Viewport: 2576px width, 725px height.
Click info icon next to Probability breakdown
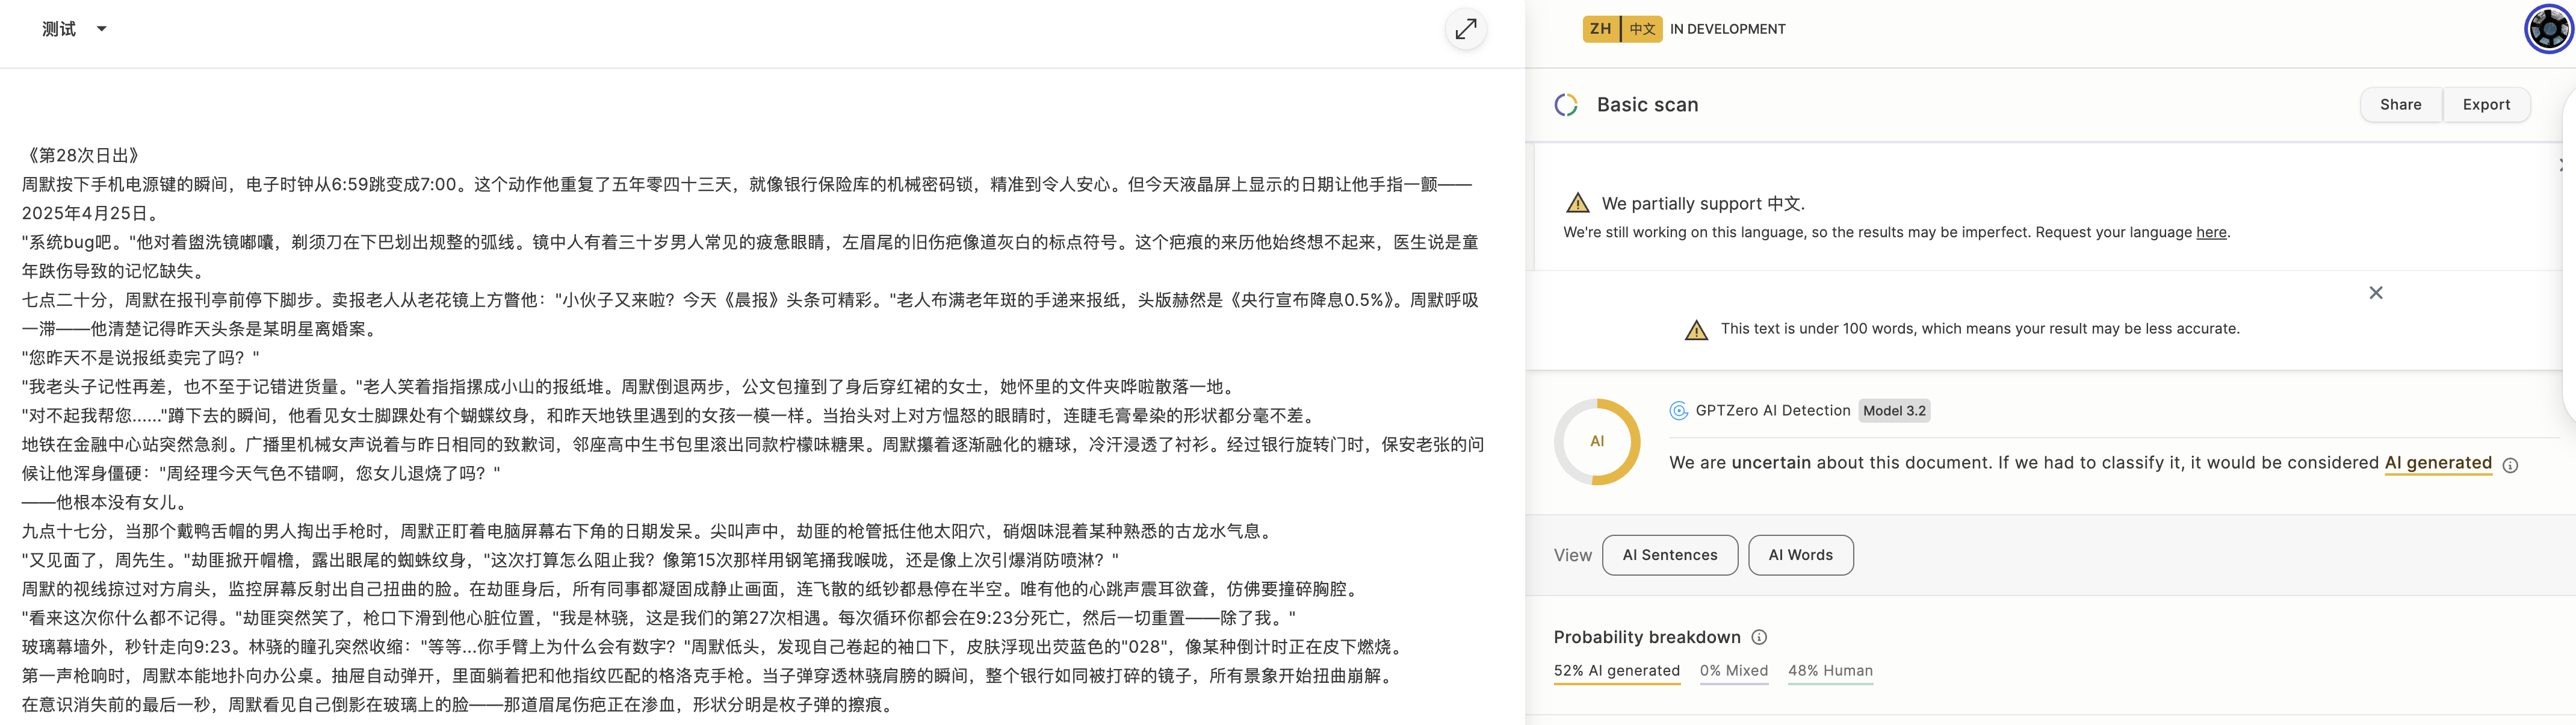pos(1759,637)
